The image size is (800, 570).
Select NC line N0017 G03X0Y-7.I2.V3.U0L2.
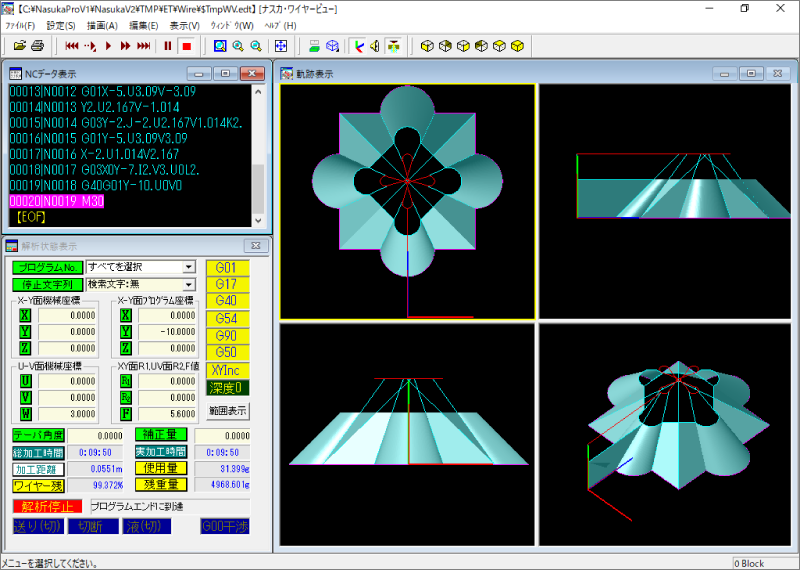(105, 170)
